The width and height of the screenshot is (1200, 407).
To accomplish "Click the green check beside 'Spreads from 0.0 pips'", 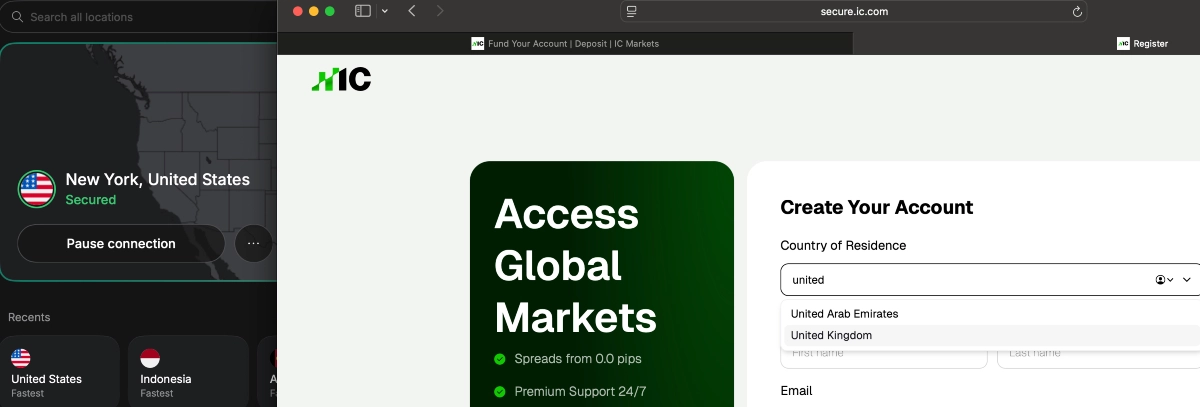I will [x=500, y=358].
